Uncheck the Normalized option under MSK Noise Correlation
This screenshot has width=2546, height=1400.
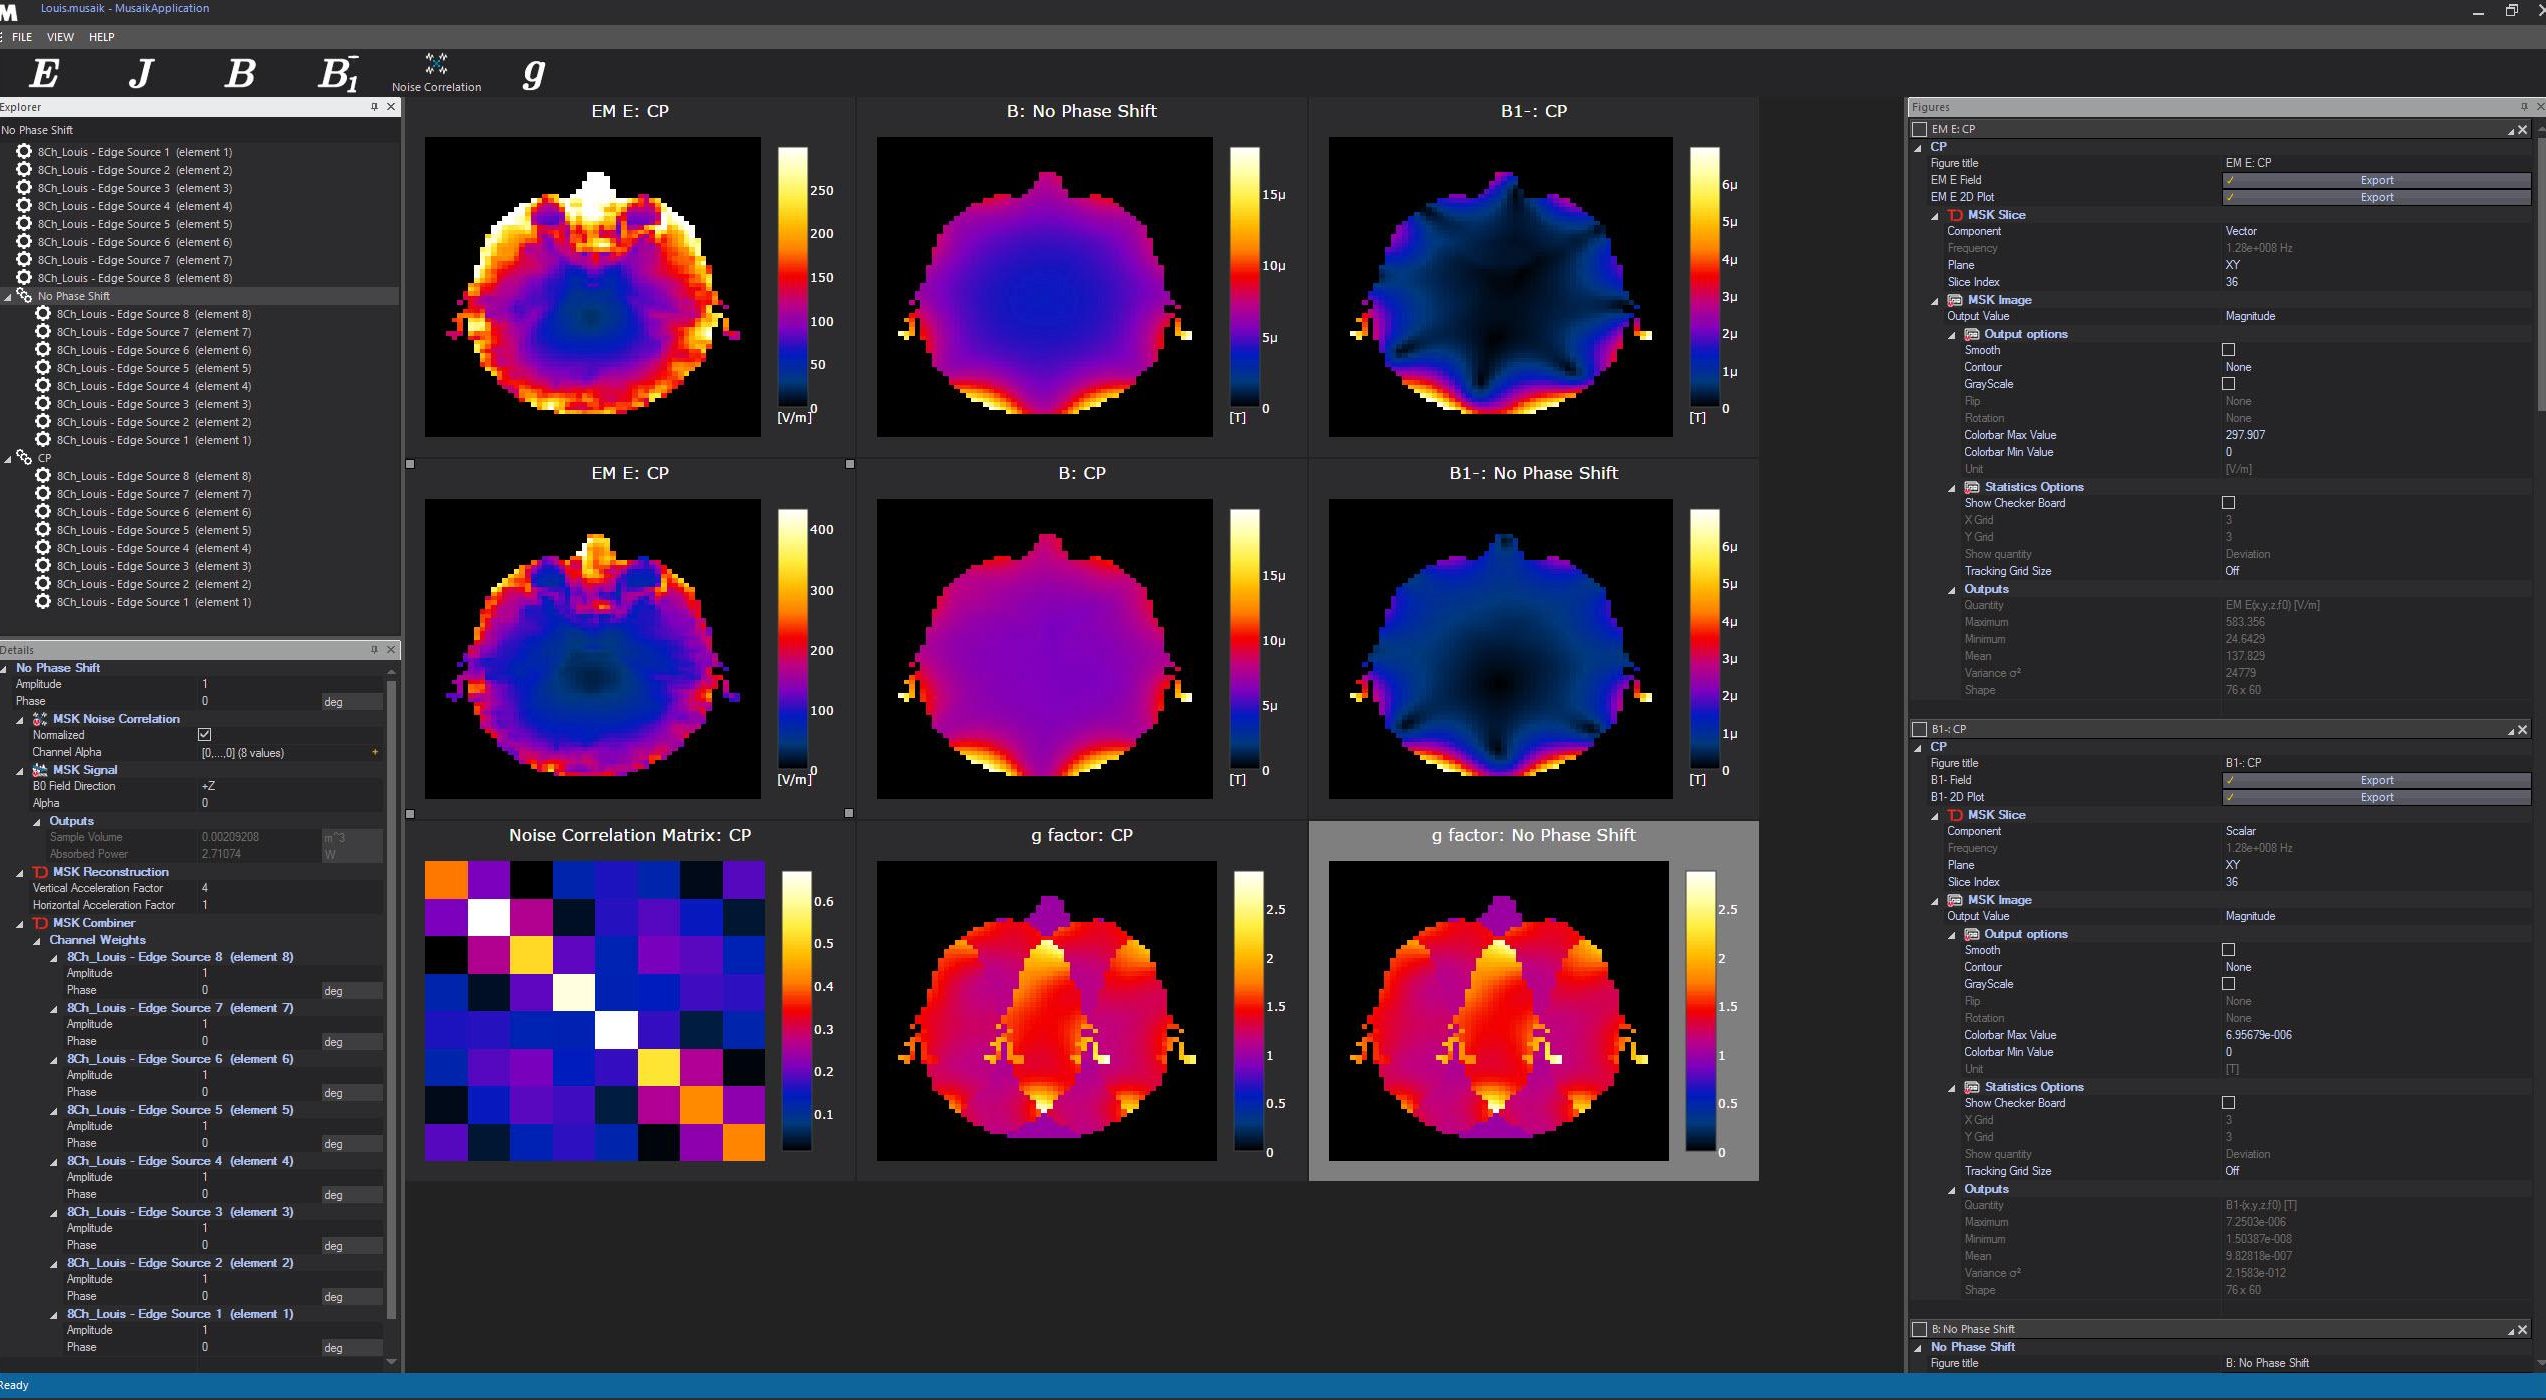(x=205, y=734)
